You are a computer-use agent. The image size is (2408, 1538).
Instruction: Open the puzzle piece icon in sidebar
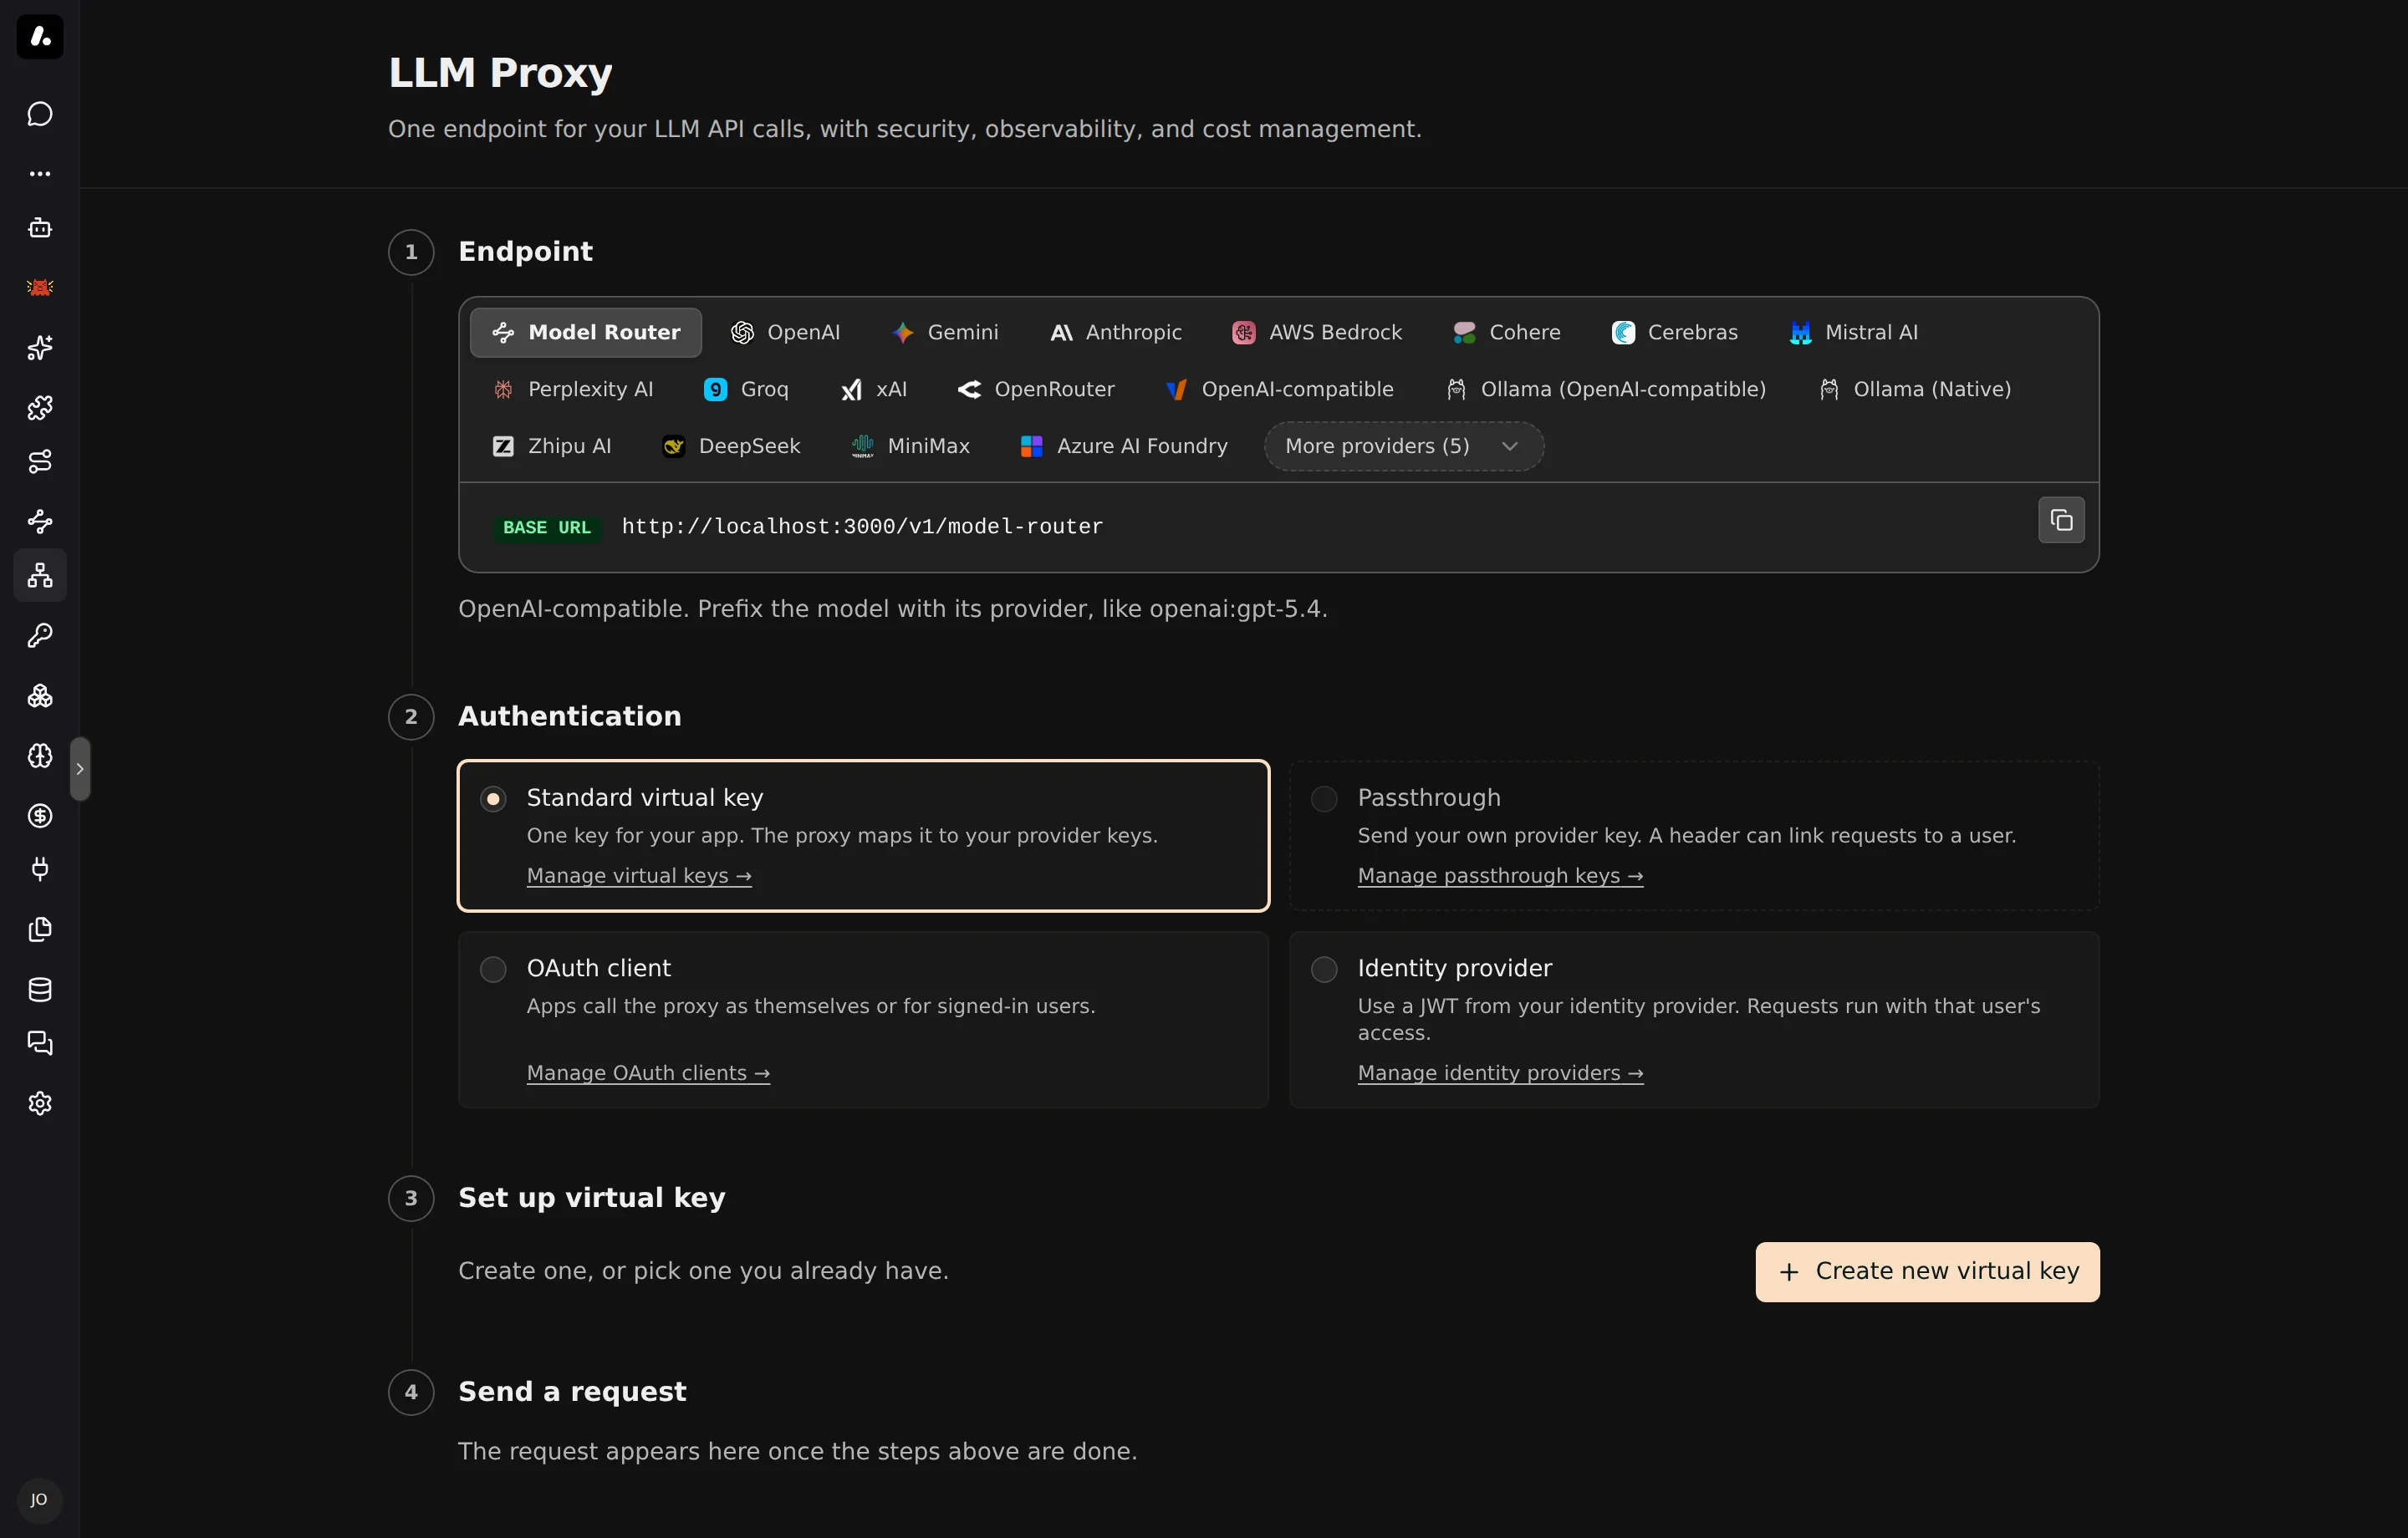point(40,408)
